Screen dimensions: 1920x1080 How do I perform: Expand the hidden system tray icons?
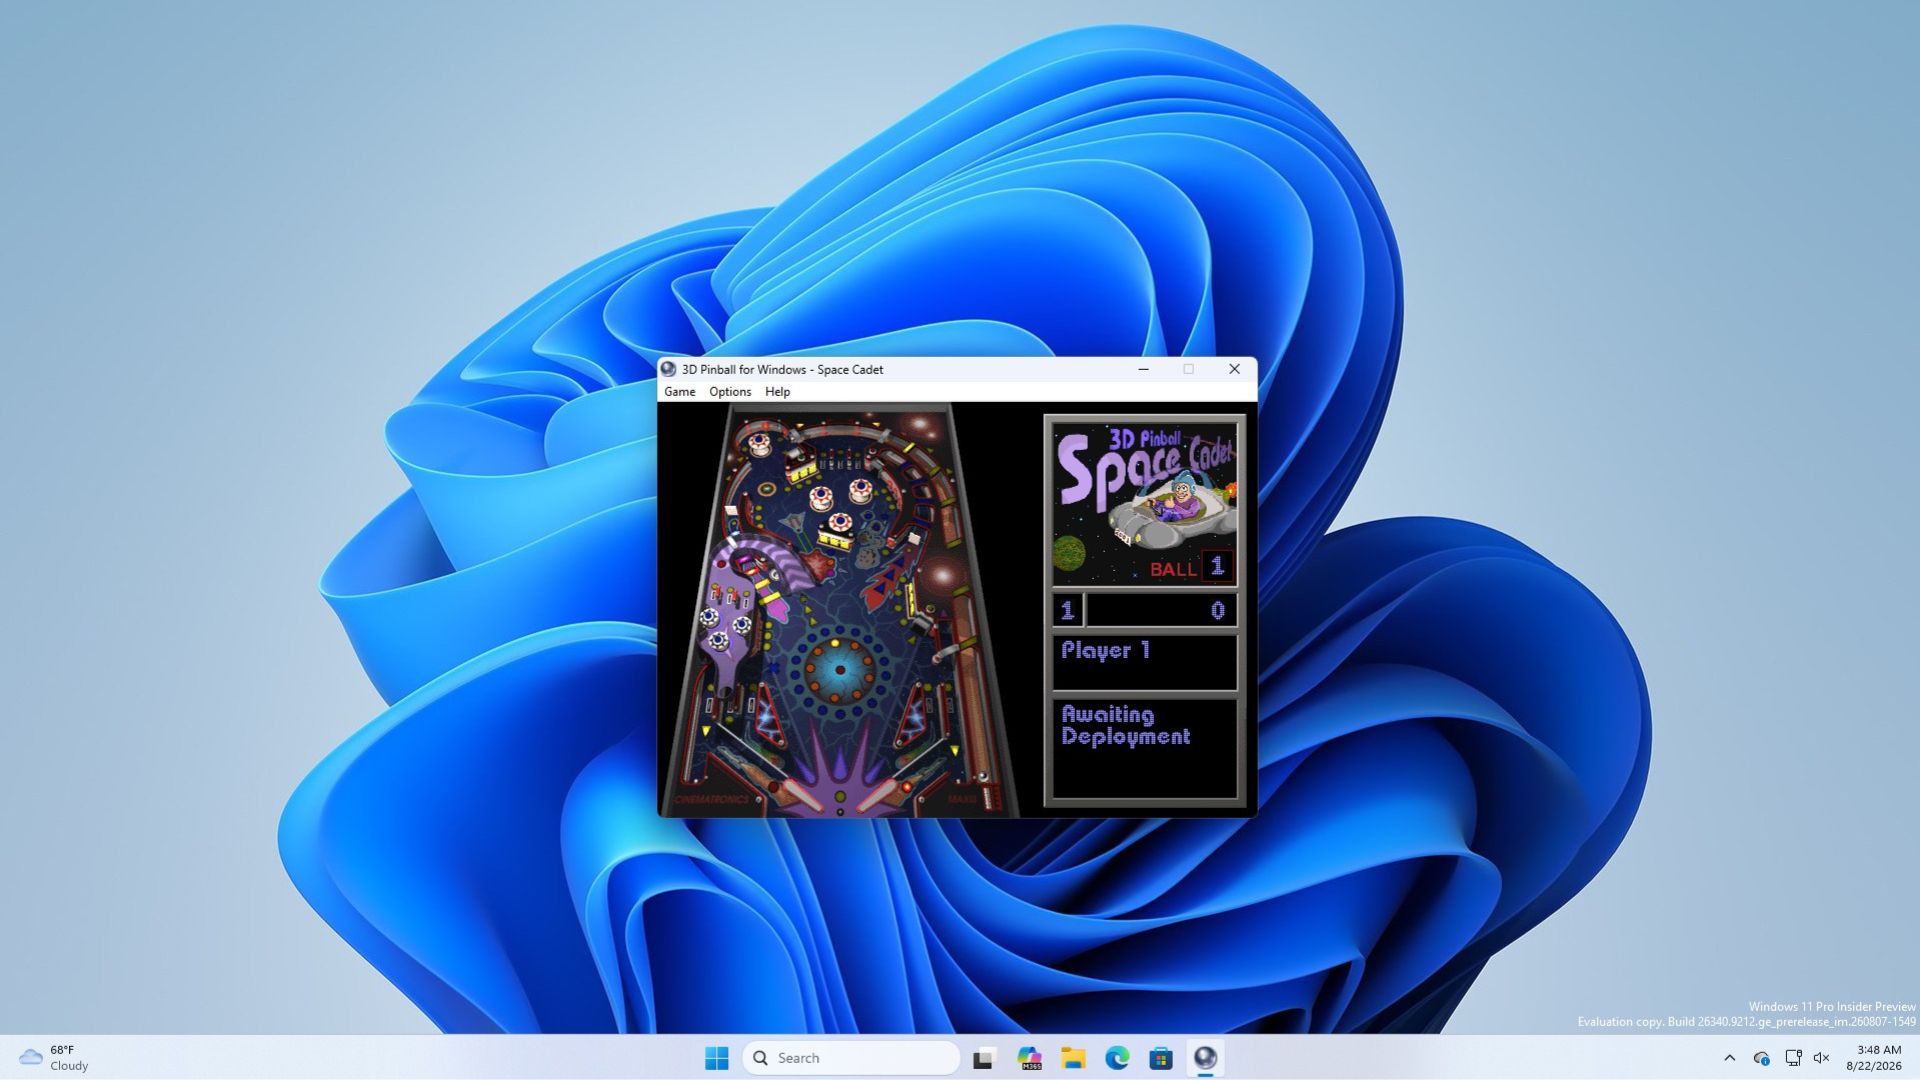tap(1729, 1058)
